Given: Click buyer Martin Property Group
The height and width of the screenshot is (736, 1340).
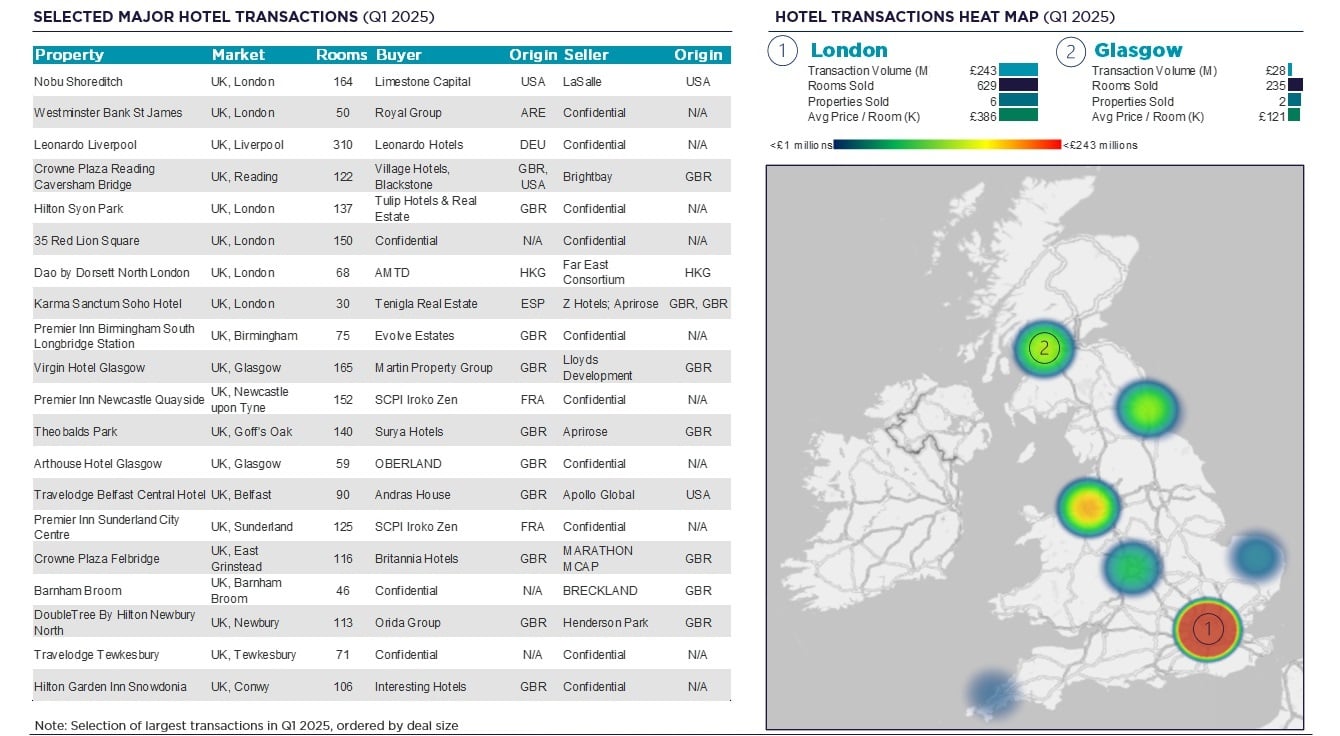Looking at the screenshot, I should click(x=434, y=368).
